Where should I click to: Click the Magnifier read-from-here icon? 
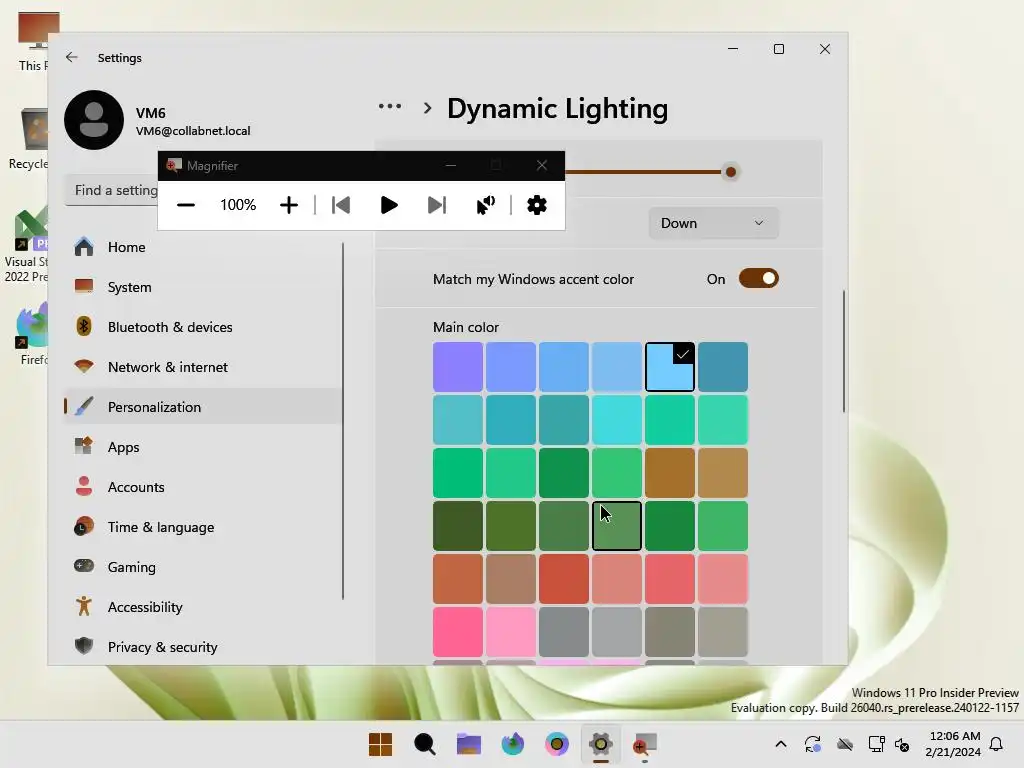[485, 205]
